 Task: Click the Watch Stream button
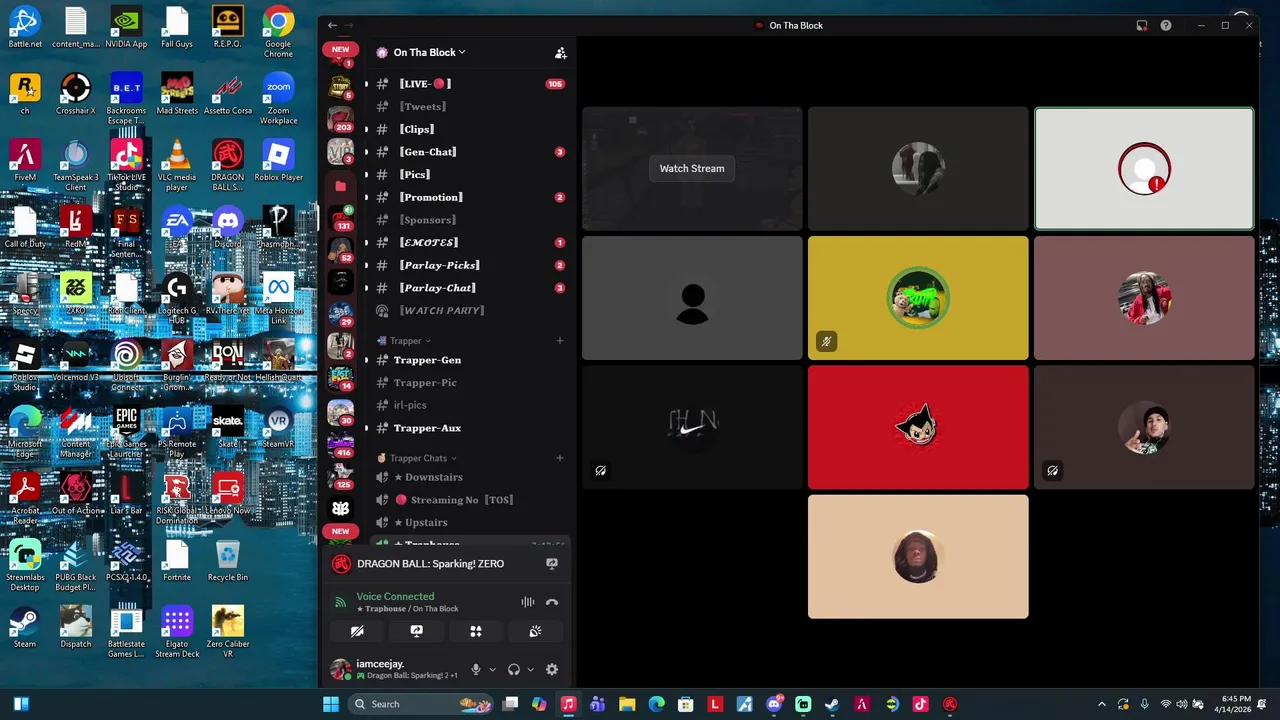692,169
